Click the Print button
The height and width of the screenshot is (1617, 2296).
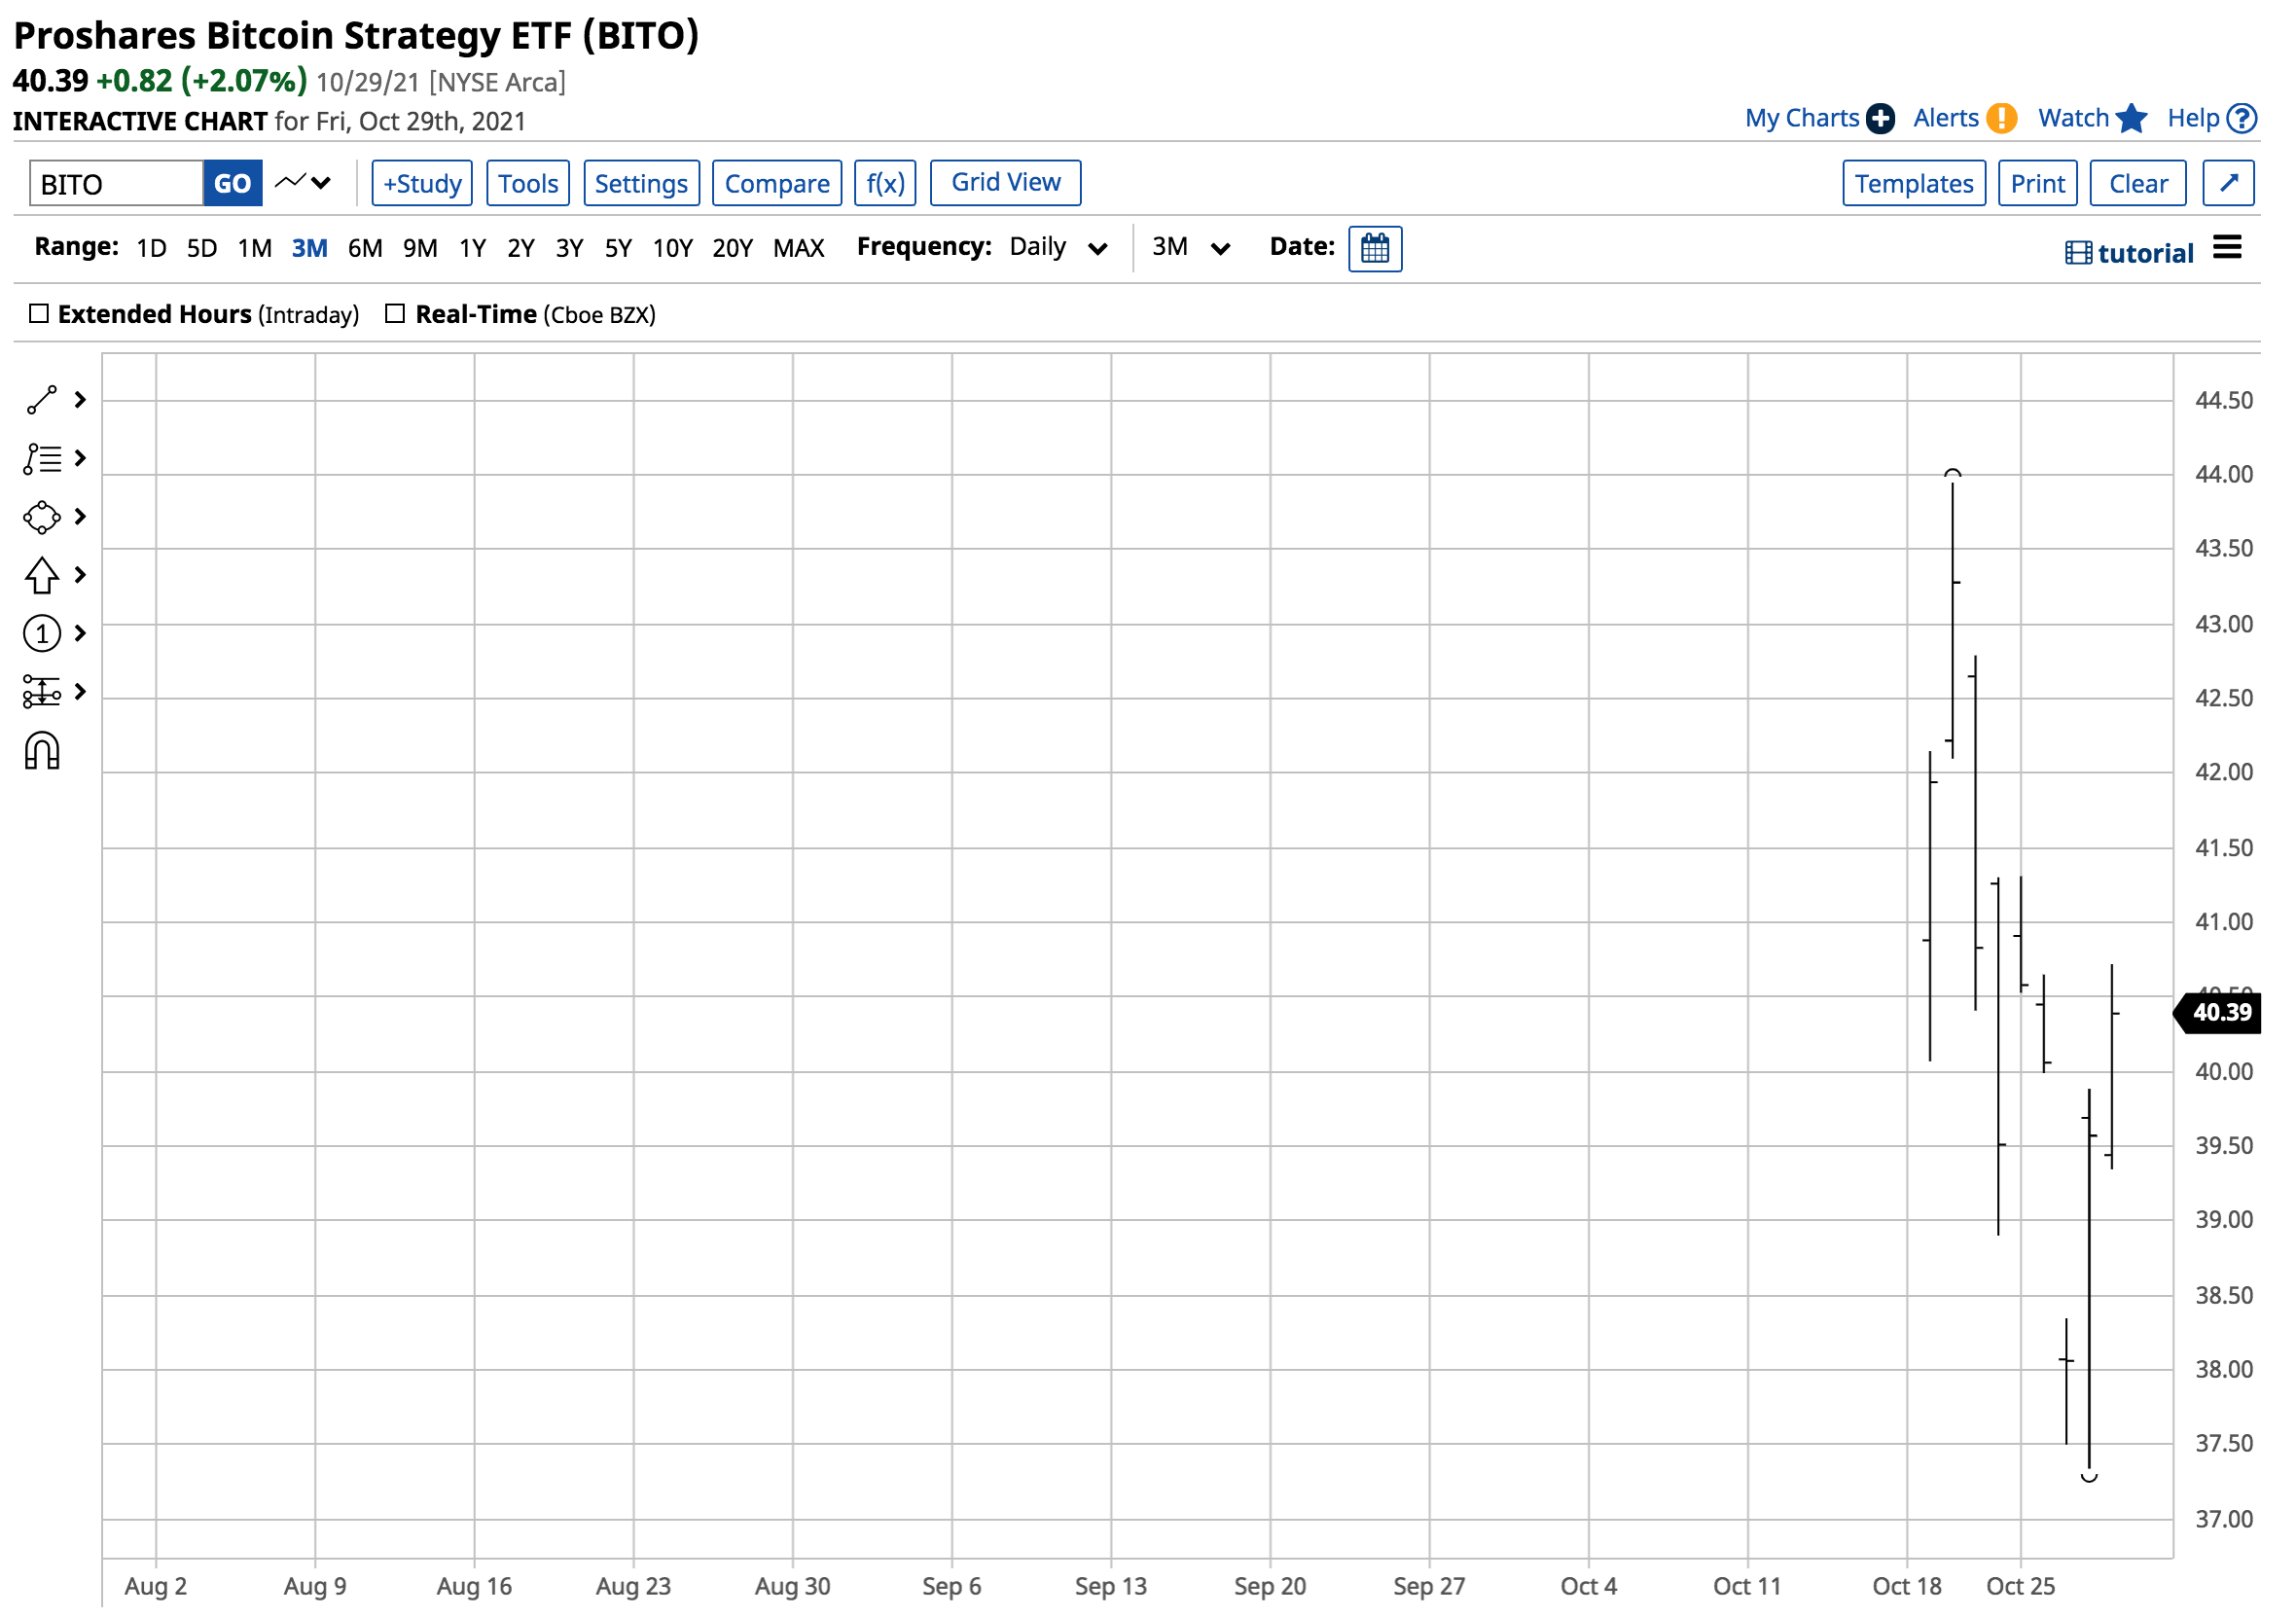(2038, 183)
